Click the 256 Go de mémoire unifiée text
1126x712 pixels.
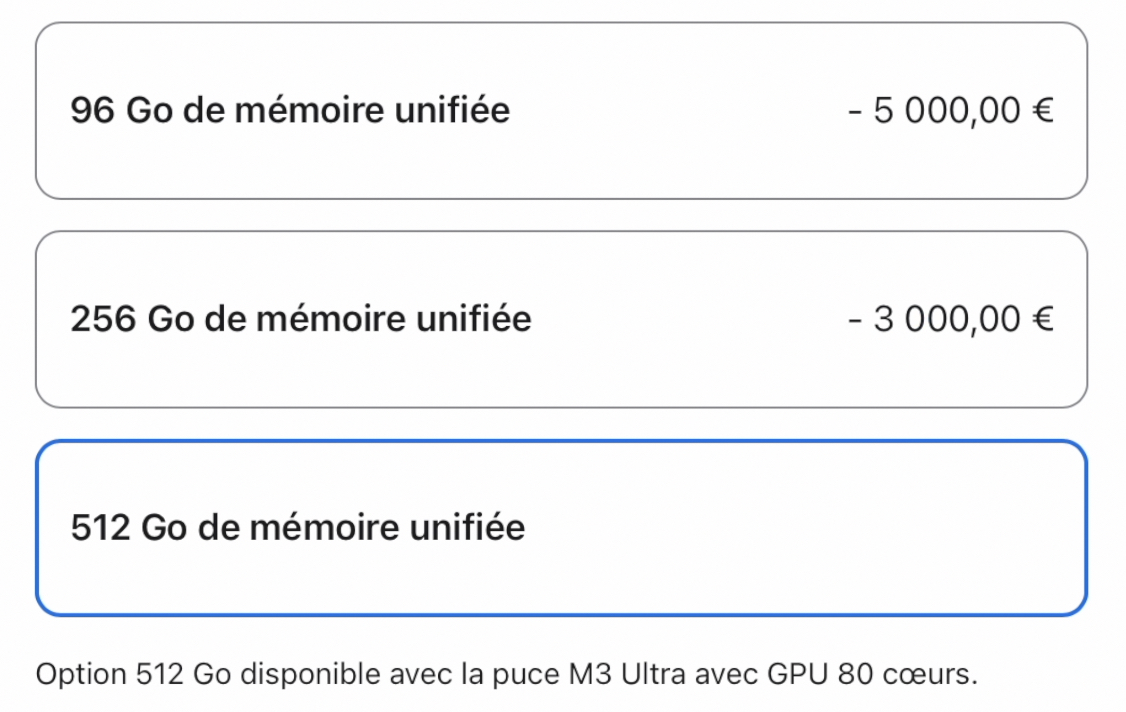click(x=302, y=318)
